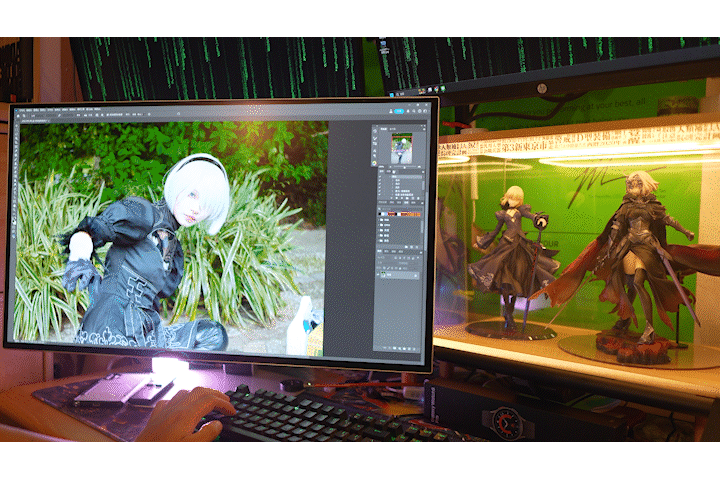Image resolution: width=720 pixels, height=480 pixels.
Task: Select the Rectangular Marquee tool
Action: pos(16,130)
